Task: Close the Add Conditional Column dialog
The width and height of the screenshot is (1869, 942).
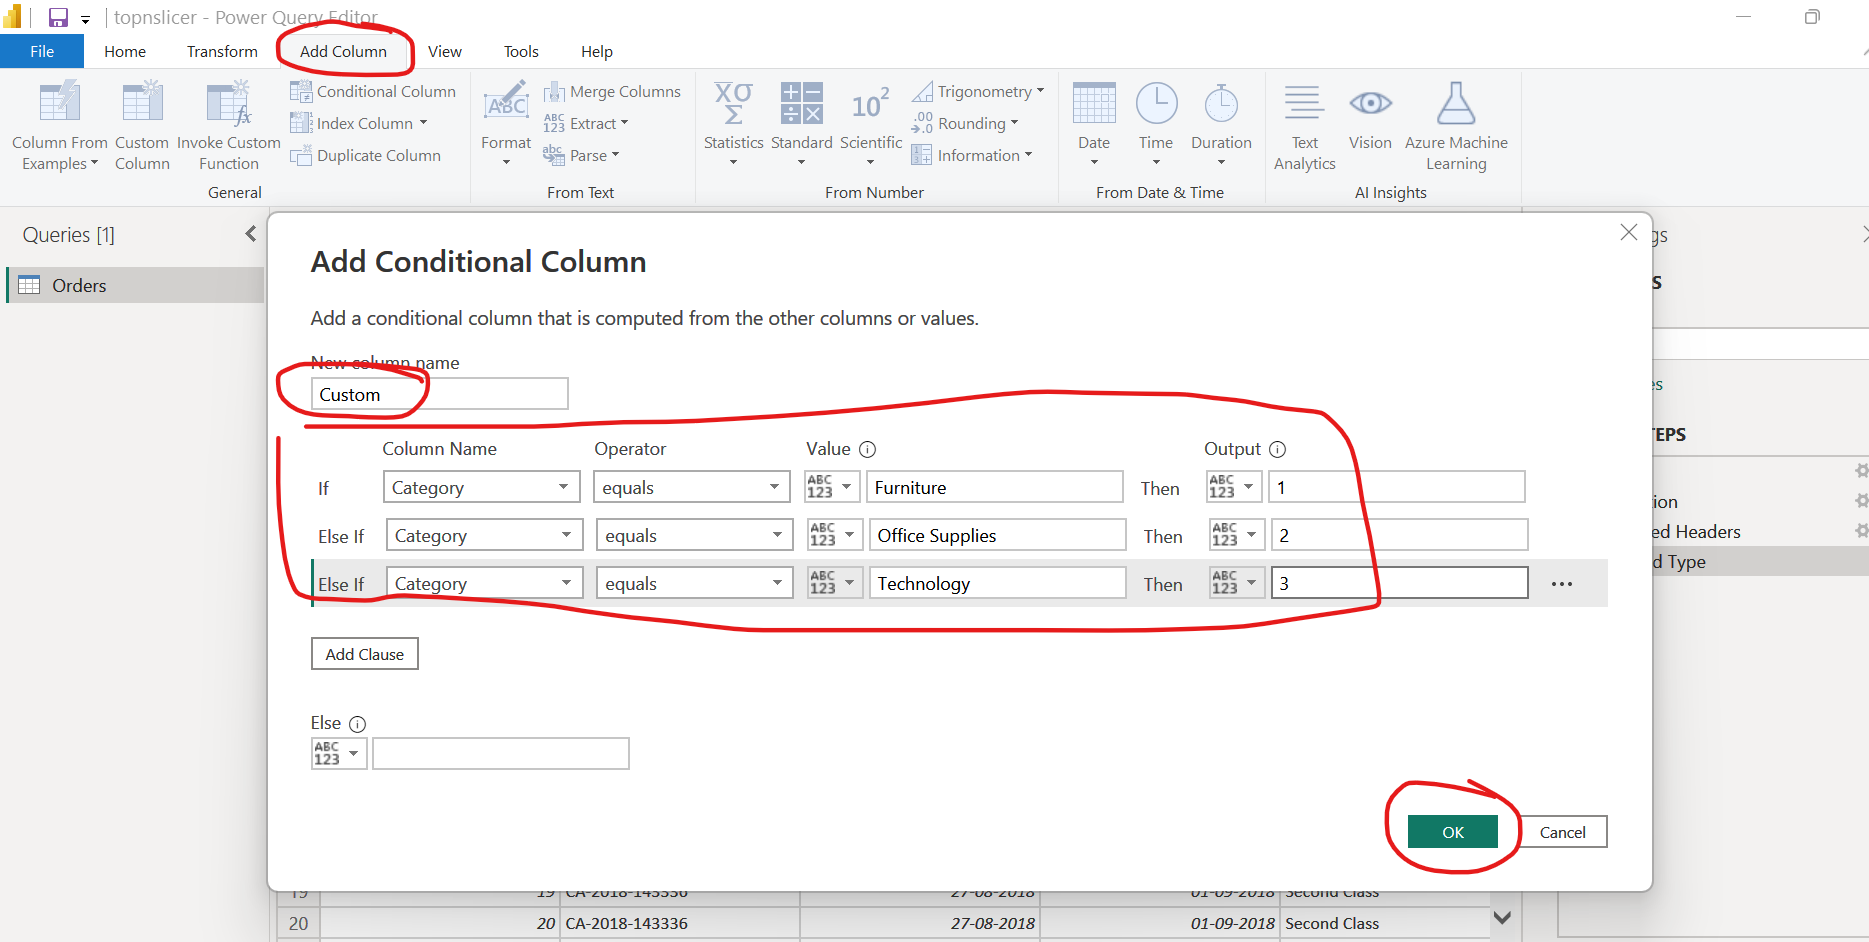Action: tap(1629, 232)
